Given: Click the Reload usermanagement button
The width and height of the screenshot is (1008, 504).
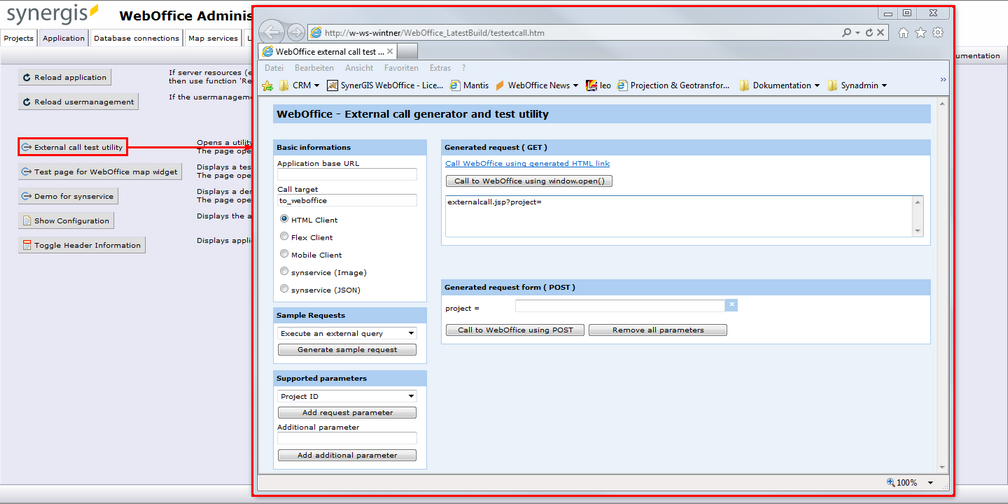Looking at the screenshot, I should (x=78, y=102).
